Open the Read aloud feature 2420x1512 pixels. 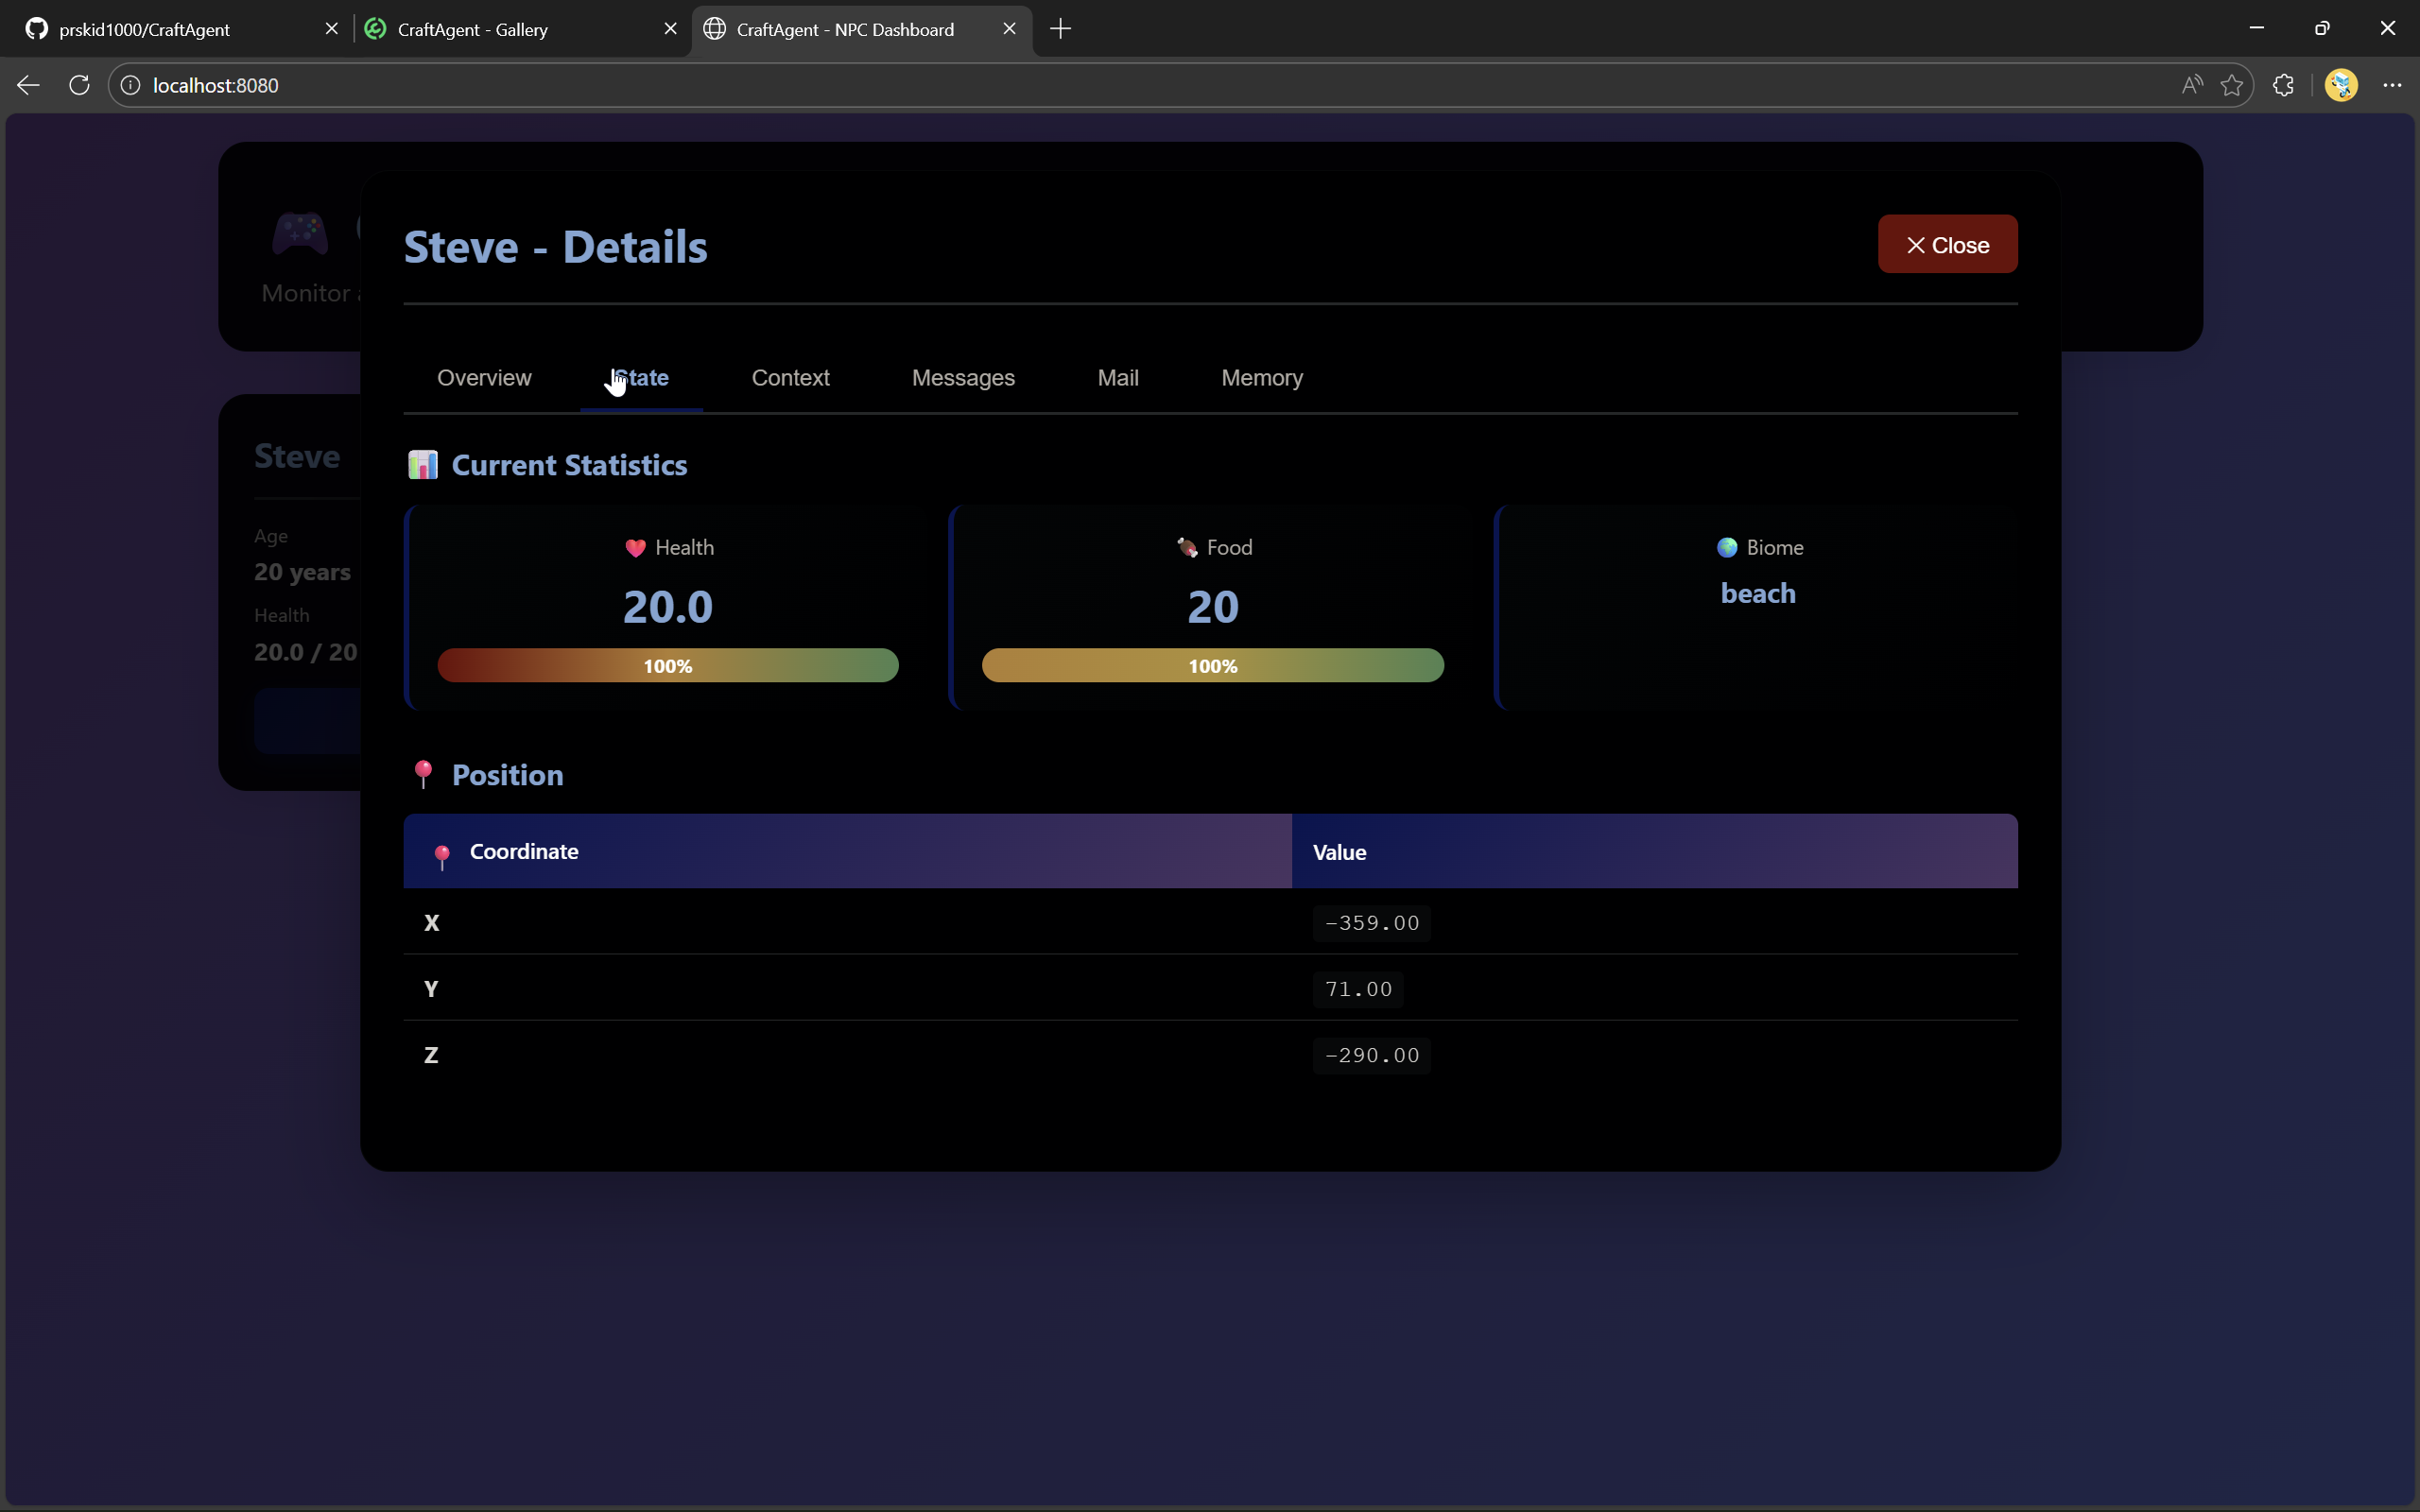point(2192,85)
